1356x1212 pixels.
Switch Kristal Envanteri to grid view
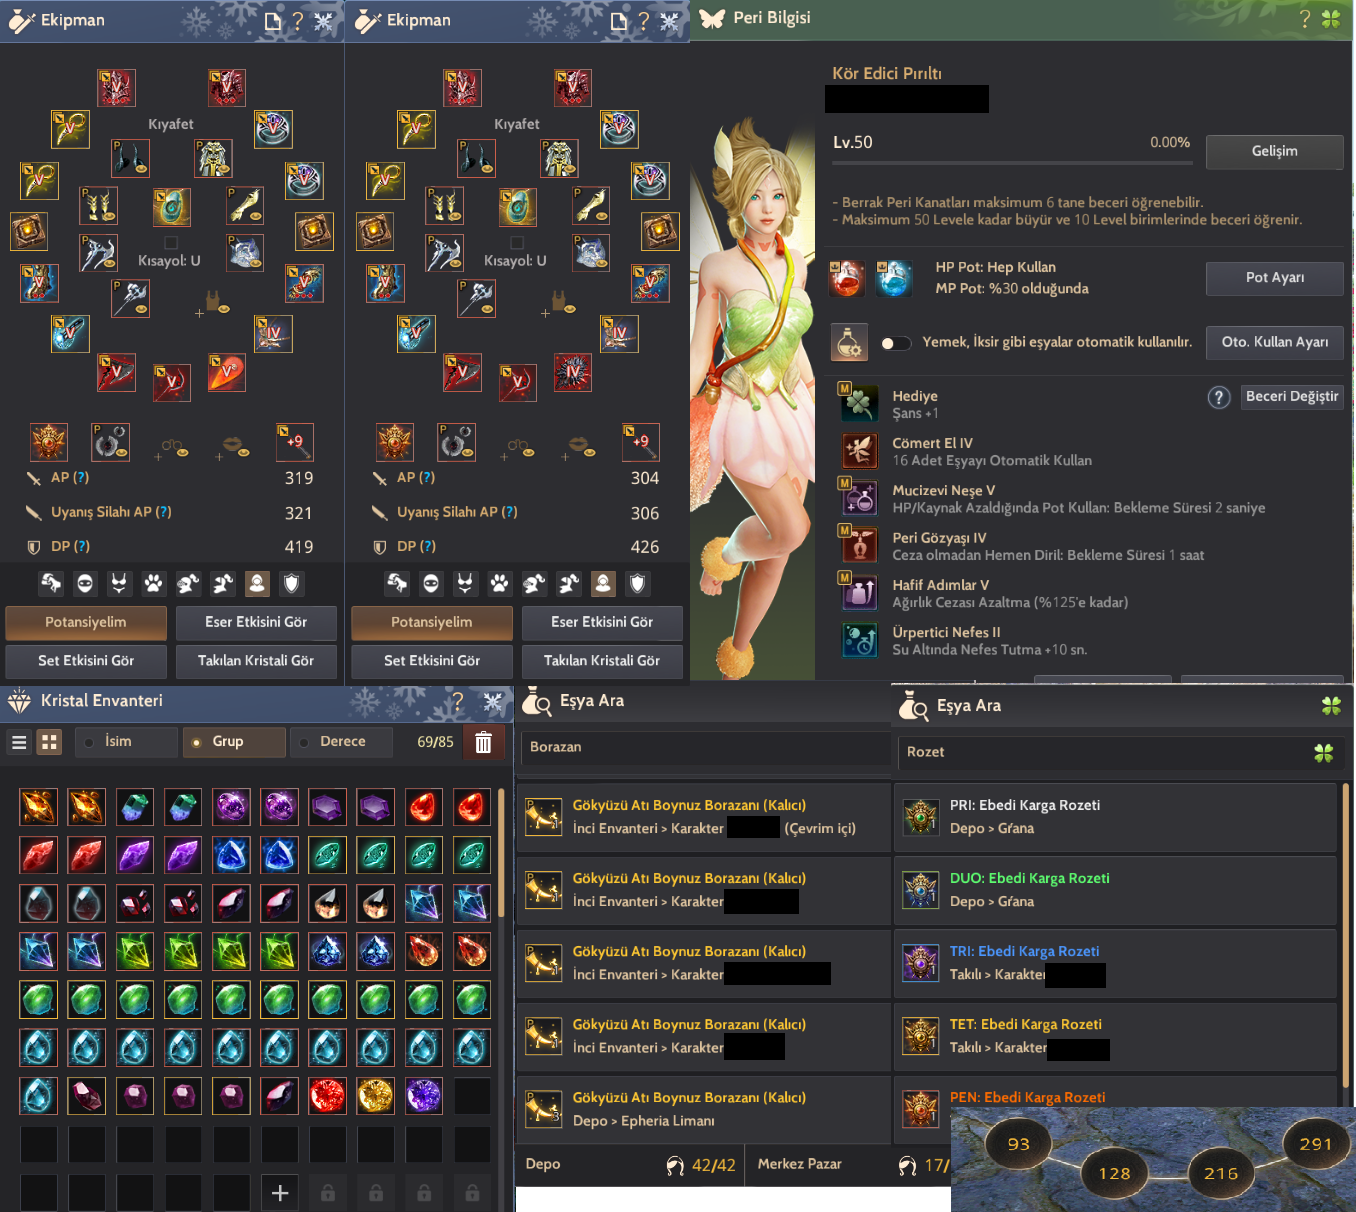pyautogui.click(x=49, y=742)
